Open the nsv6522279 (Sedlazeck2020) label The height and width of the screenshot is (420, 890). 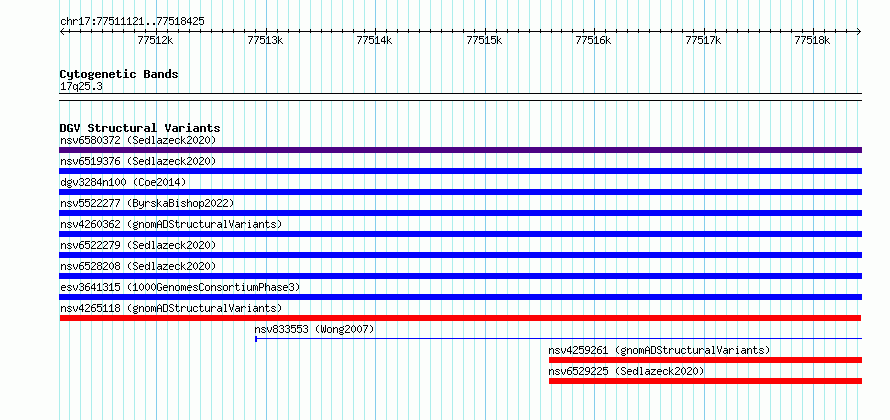click(138, 245)
